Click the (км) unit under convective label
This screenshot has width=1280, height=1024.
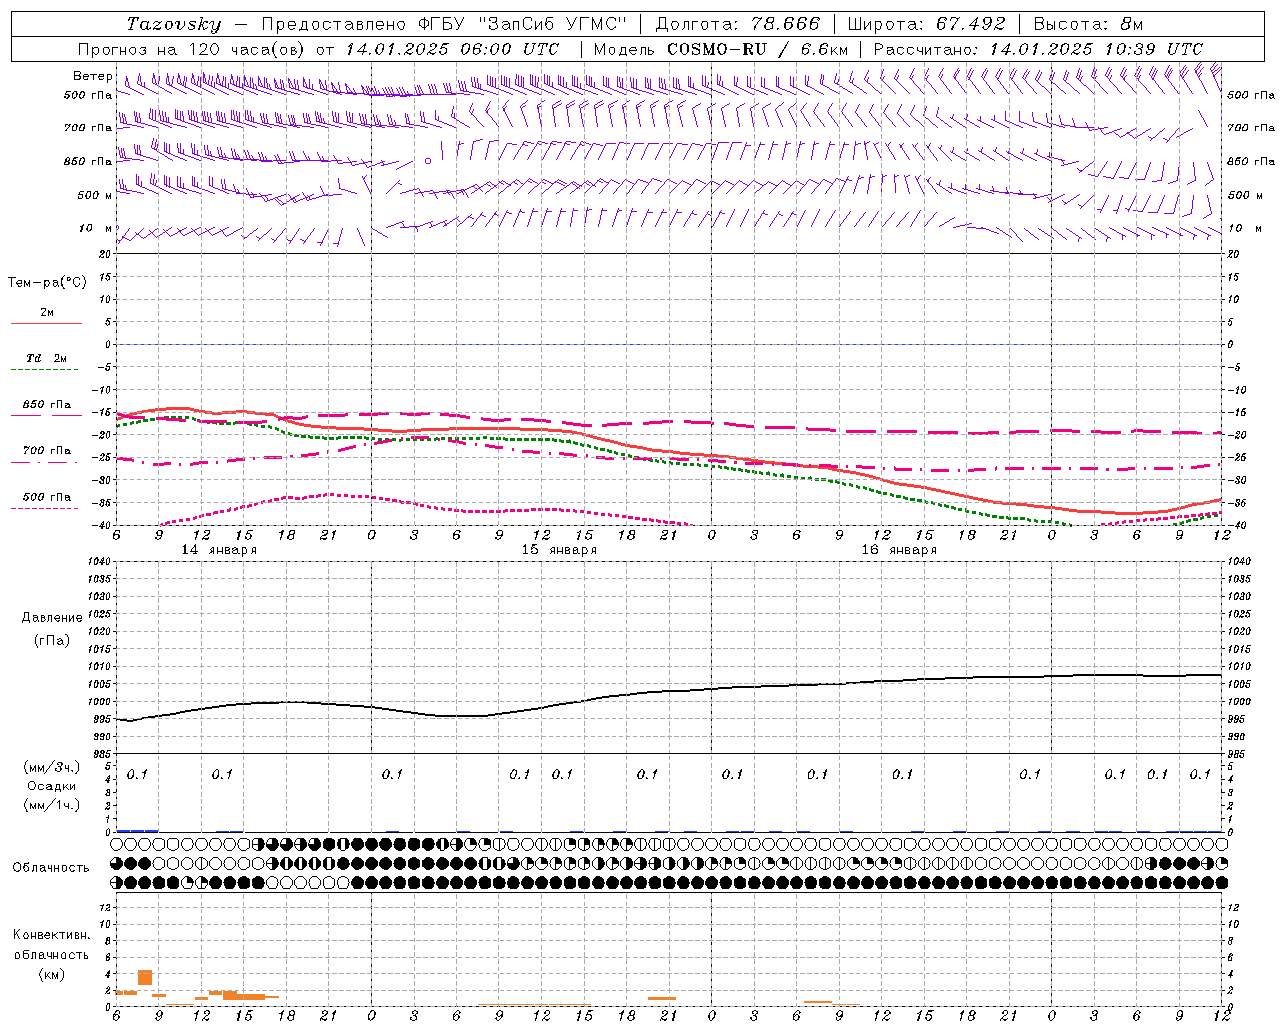[51, 973]
